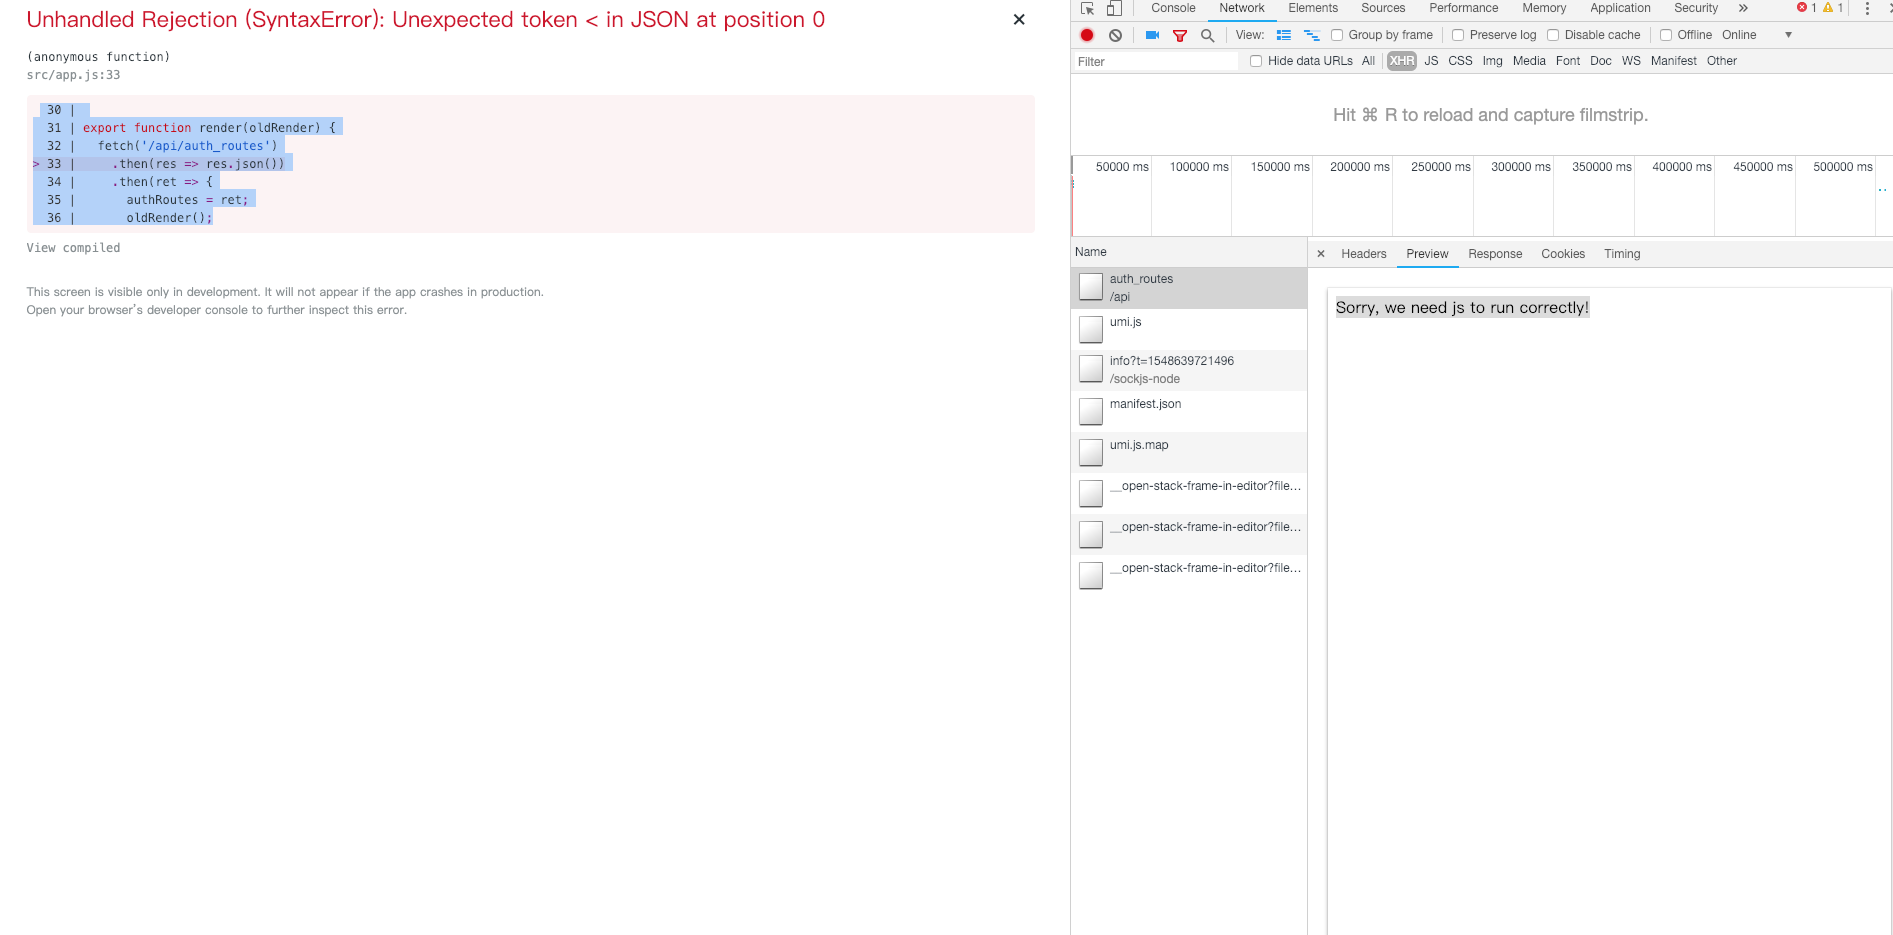Select the Response tab

(1495, 254)
